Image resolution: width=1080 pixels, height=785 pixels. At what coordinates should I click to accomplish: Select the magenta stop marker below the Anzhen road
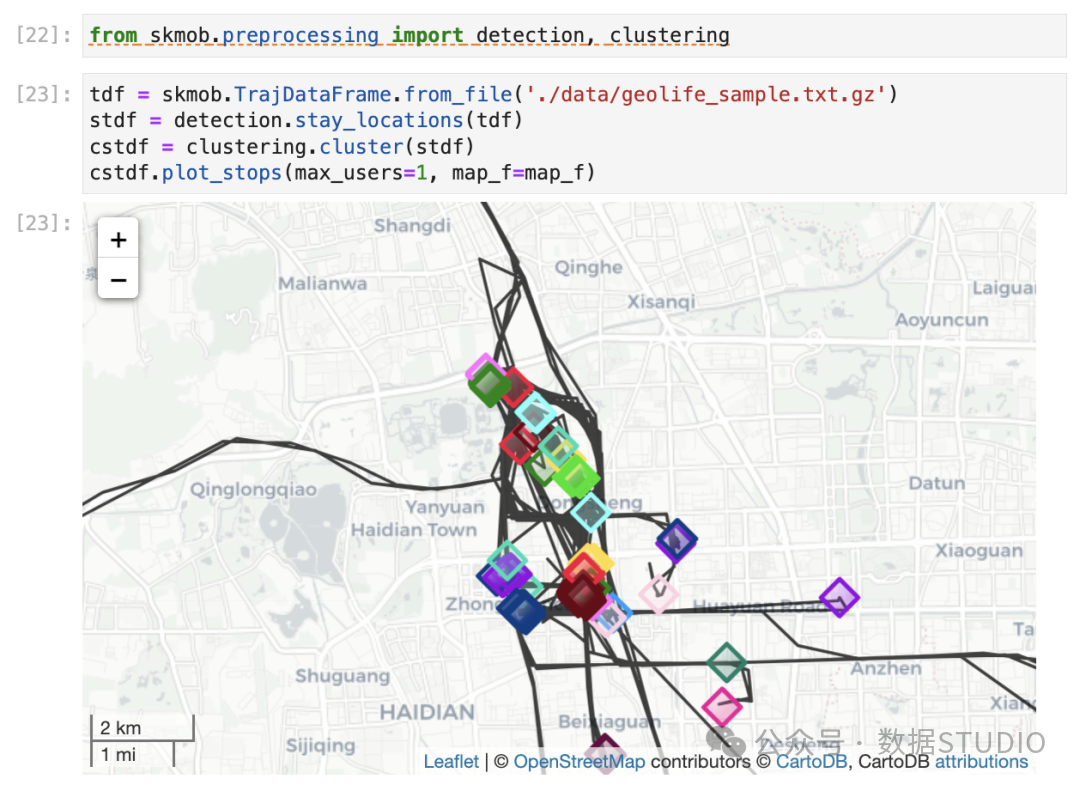[x=722, y=706]
